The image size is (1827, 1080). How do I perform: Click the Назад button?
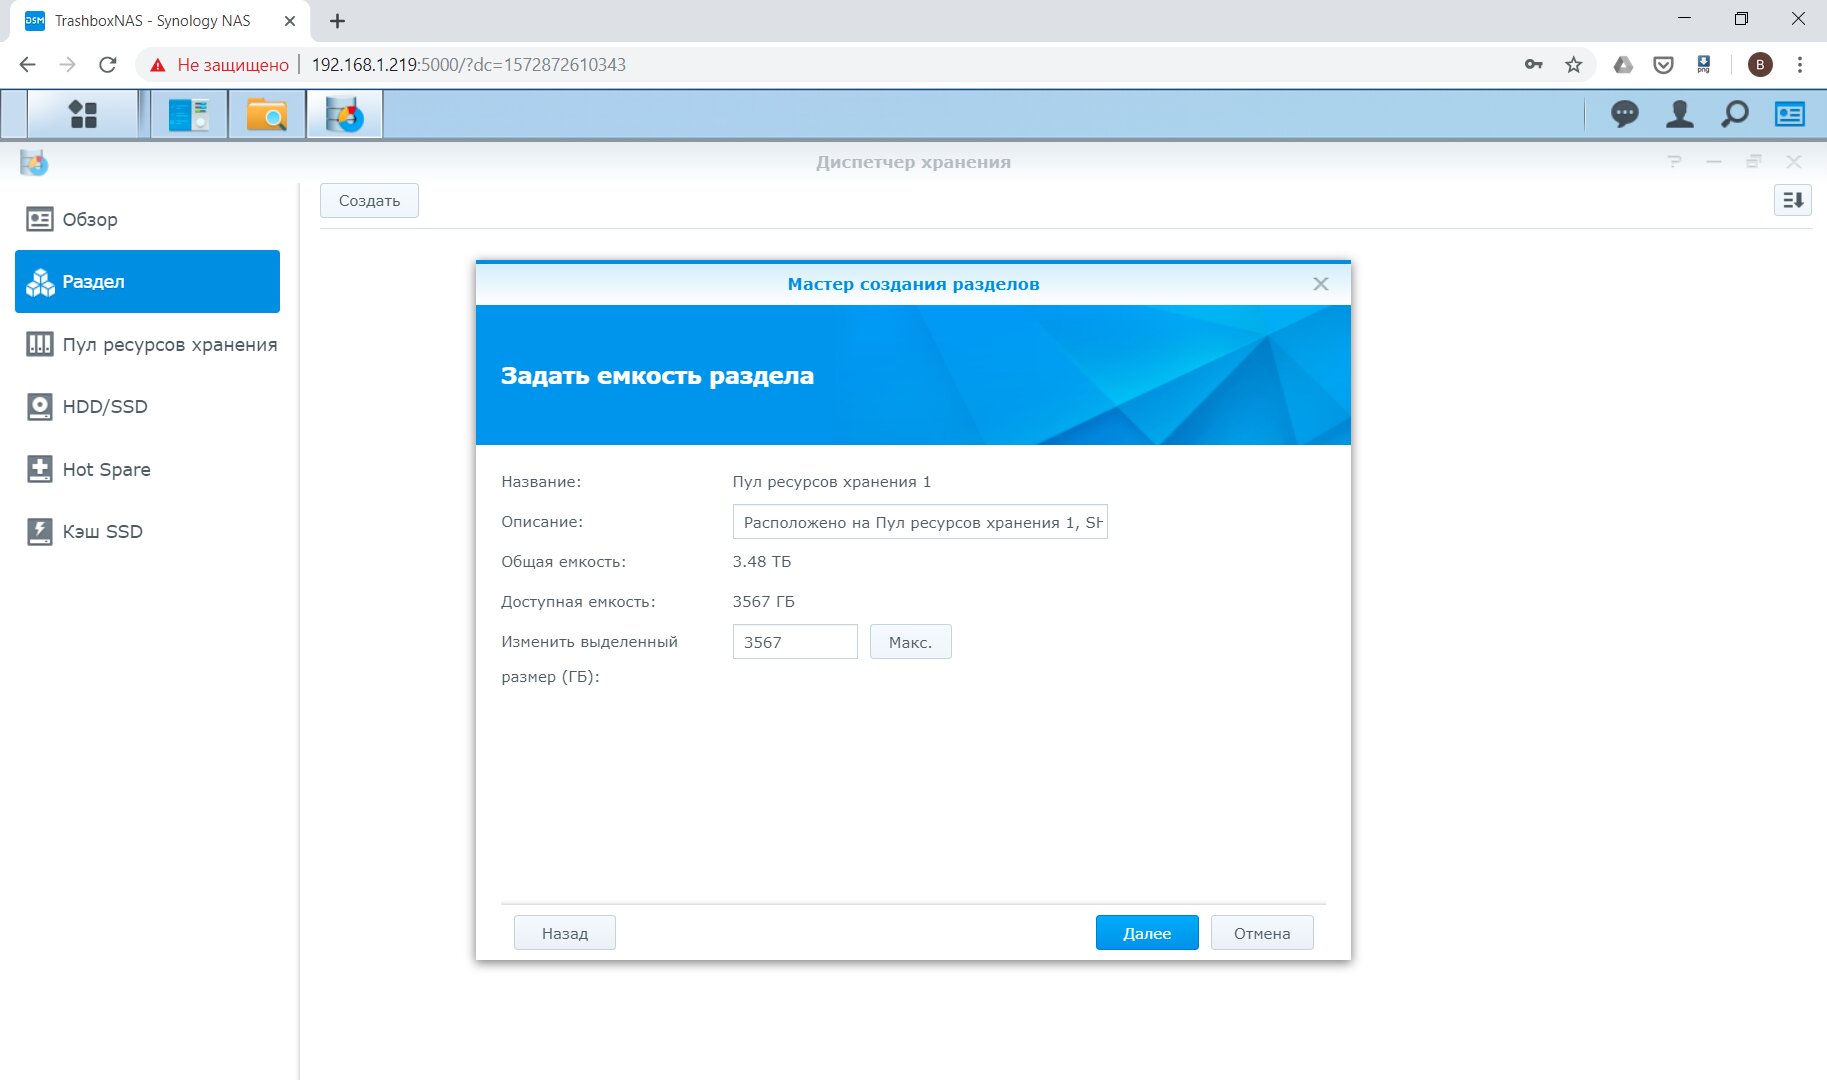(565, 933)
